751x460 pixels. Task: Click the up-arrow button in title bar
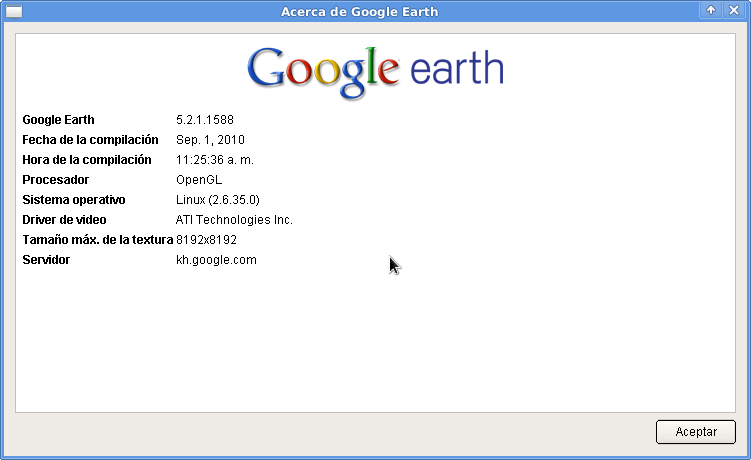(x=711, y=10)
